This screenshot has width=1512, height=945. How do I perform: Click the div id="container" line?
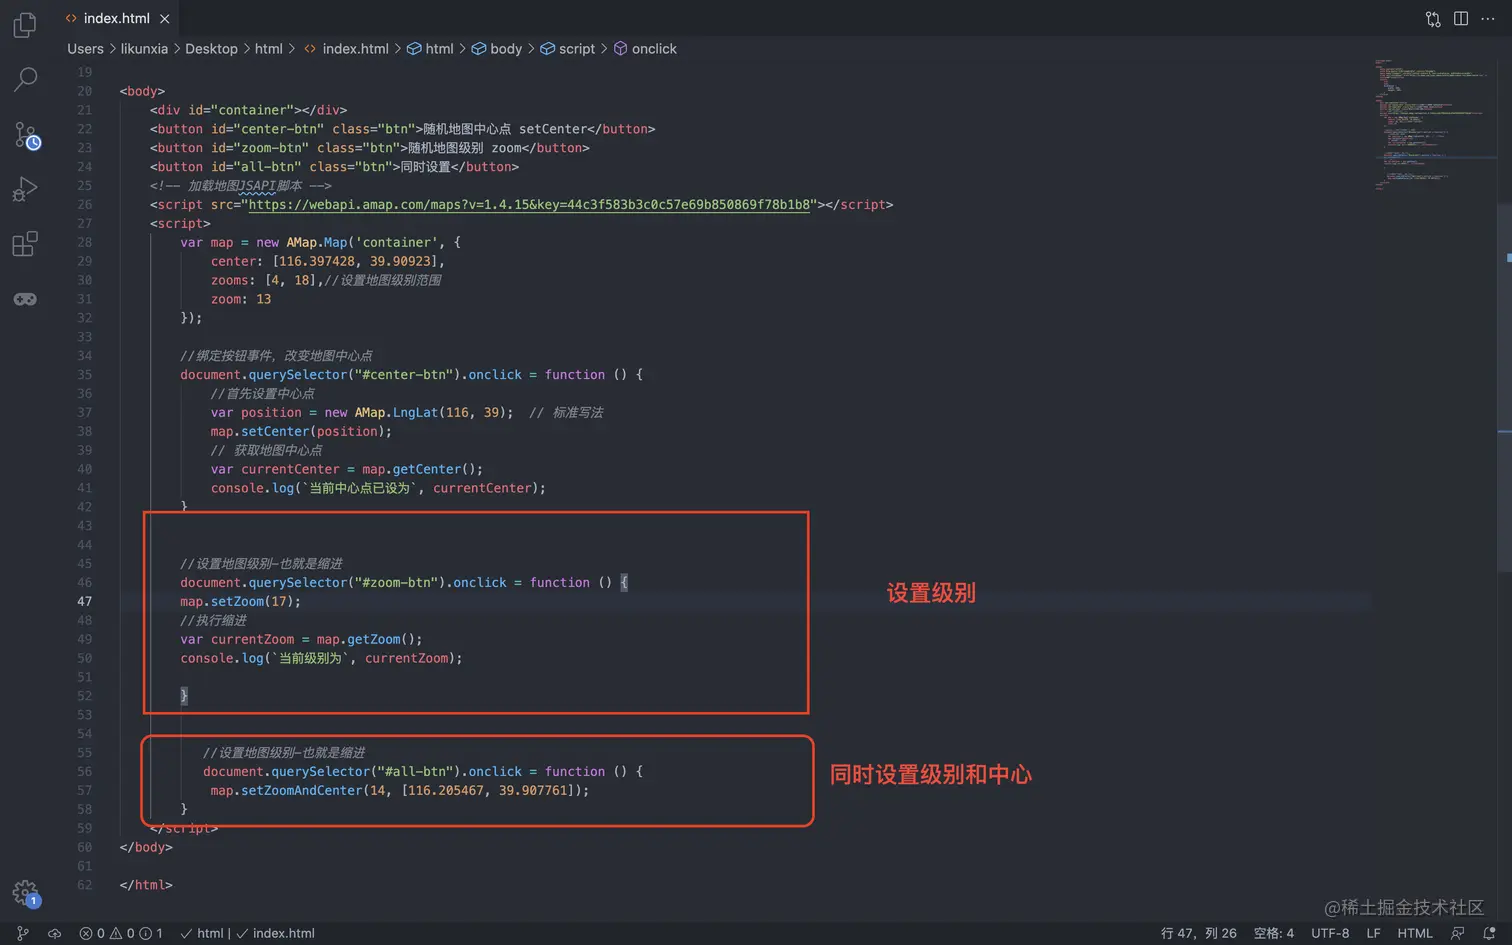(x=248, y=110)
